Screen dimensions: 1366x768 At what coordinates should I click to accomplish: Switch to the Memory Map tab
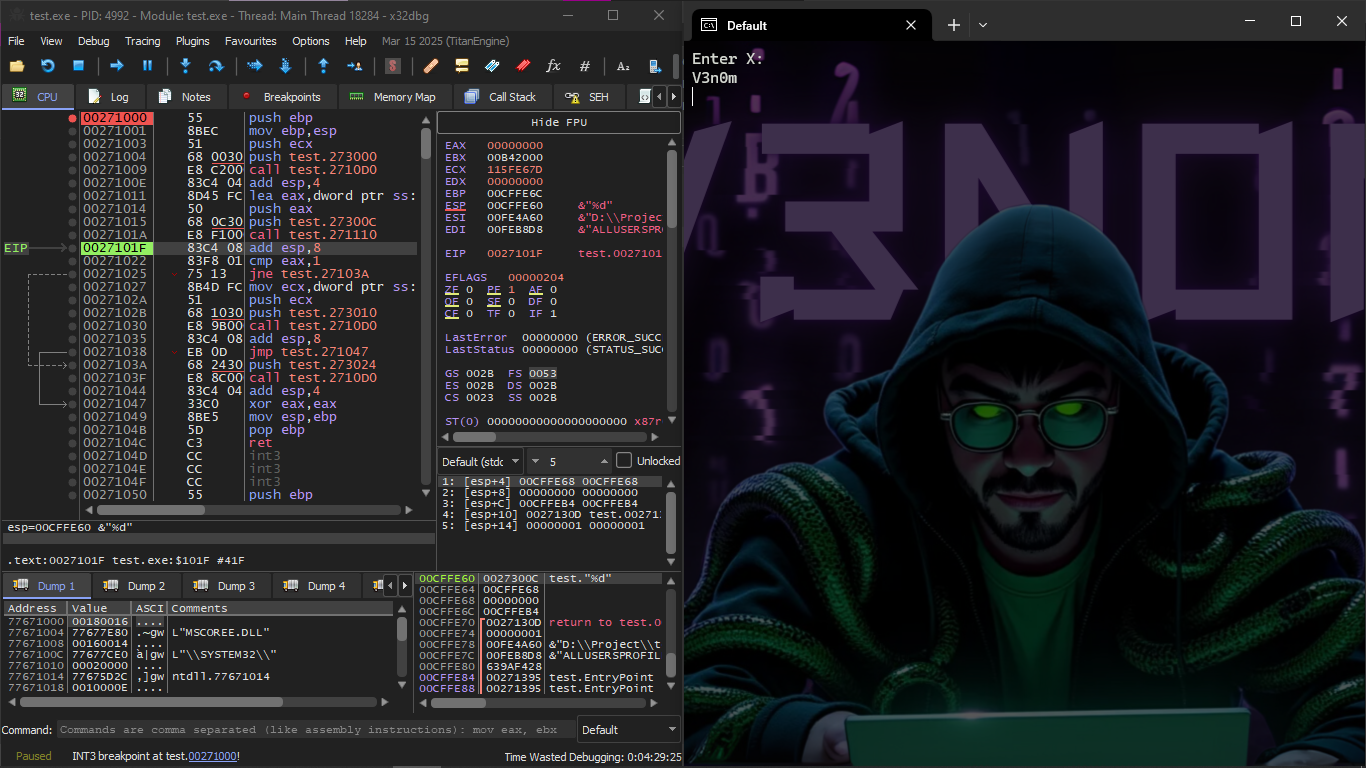tap(393, 97)
